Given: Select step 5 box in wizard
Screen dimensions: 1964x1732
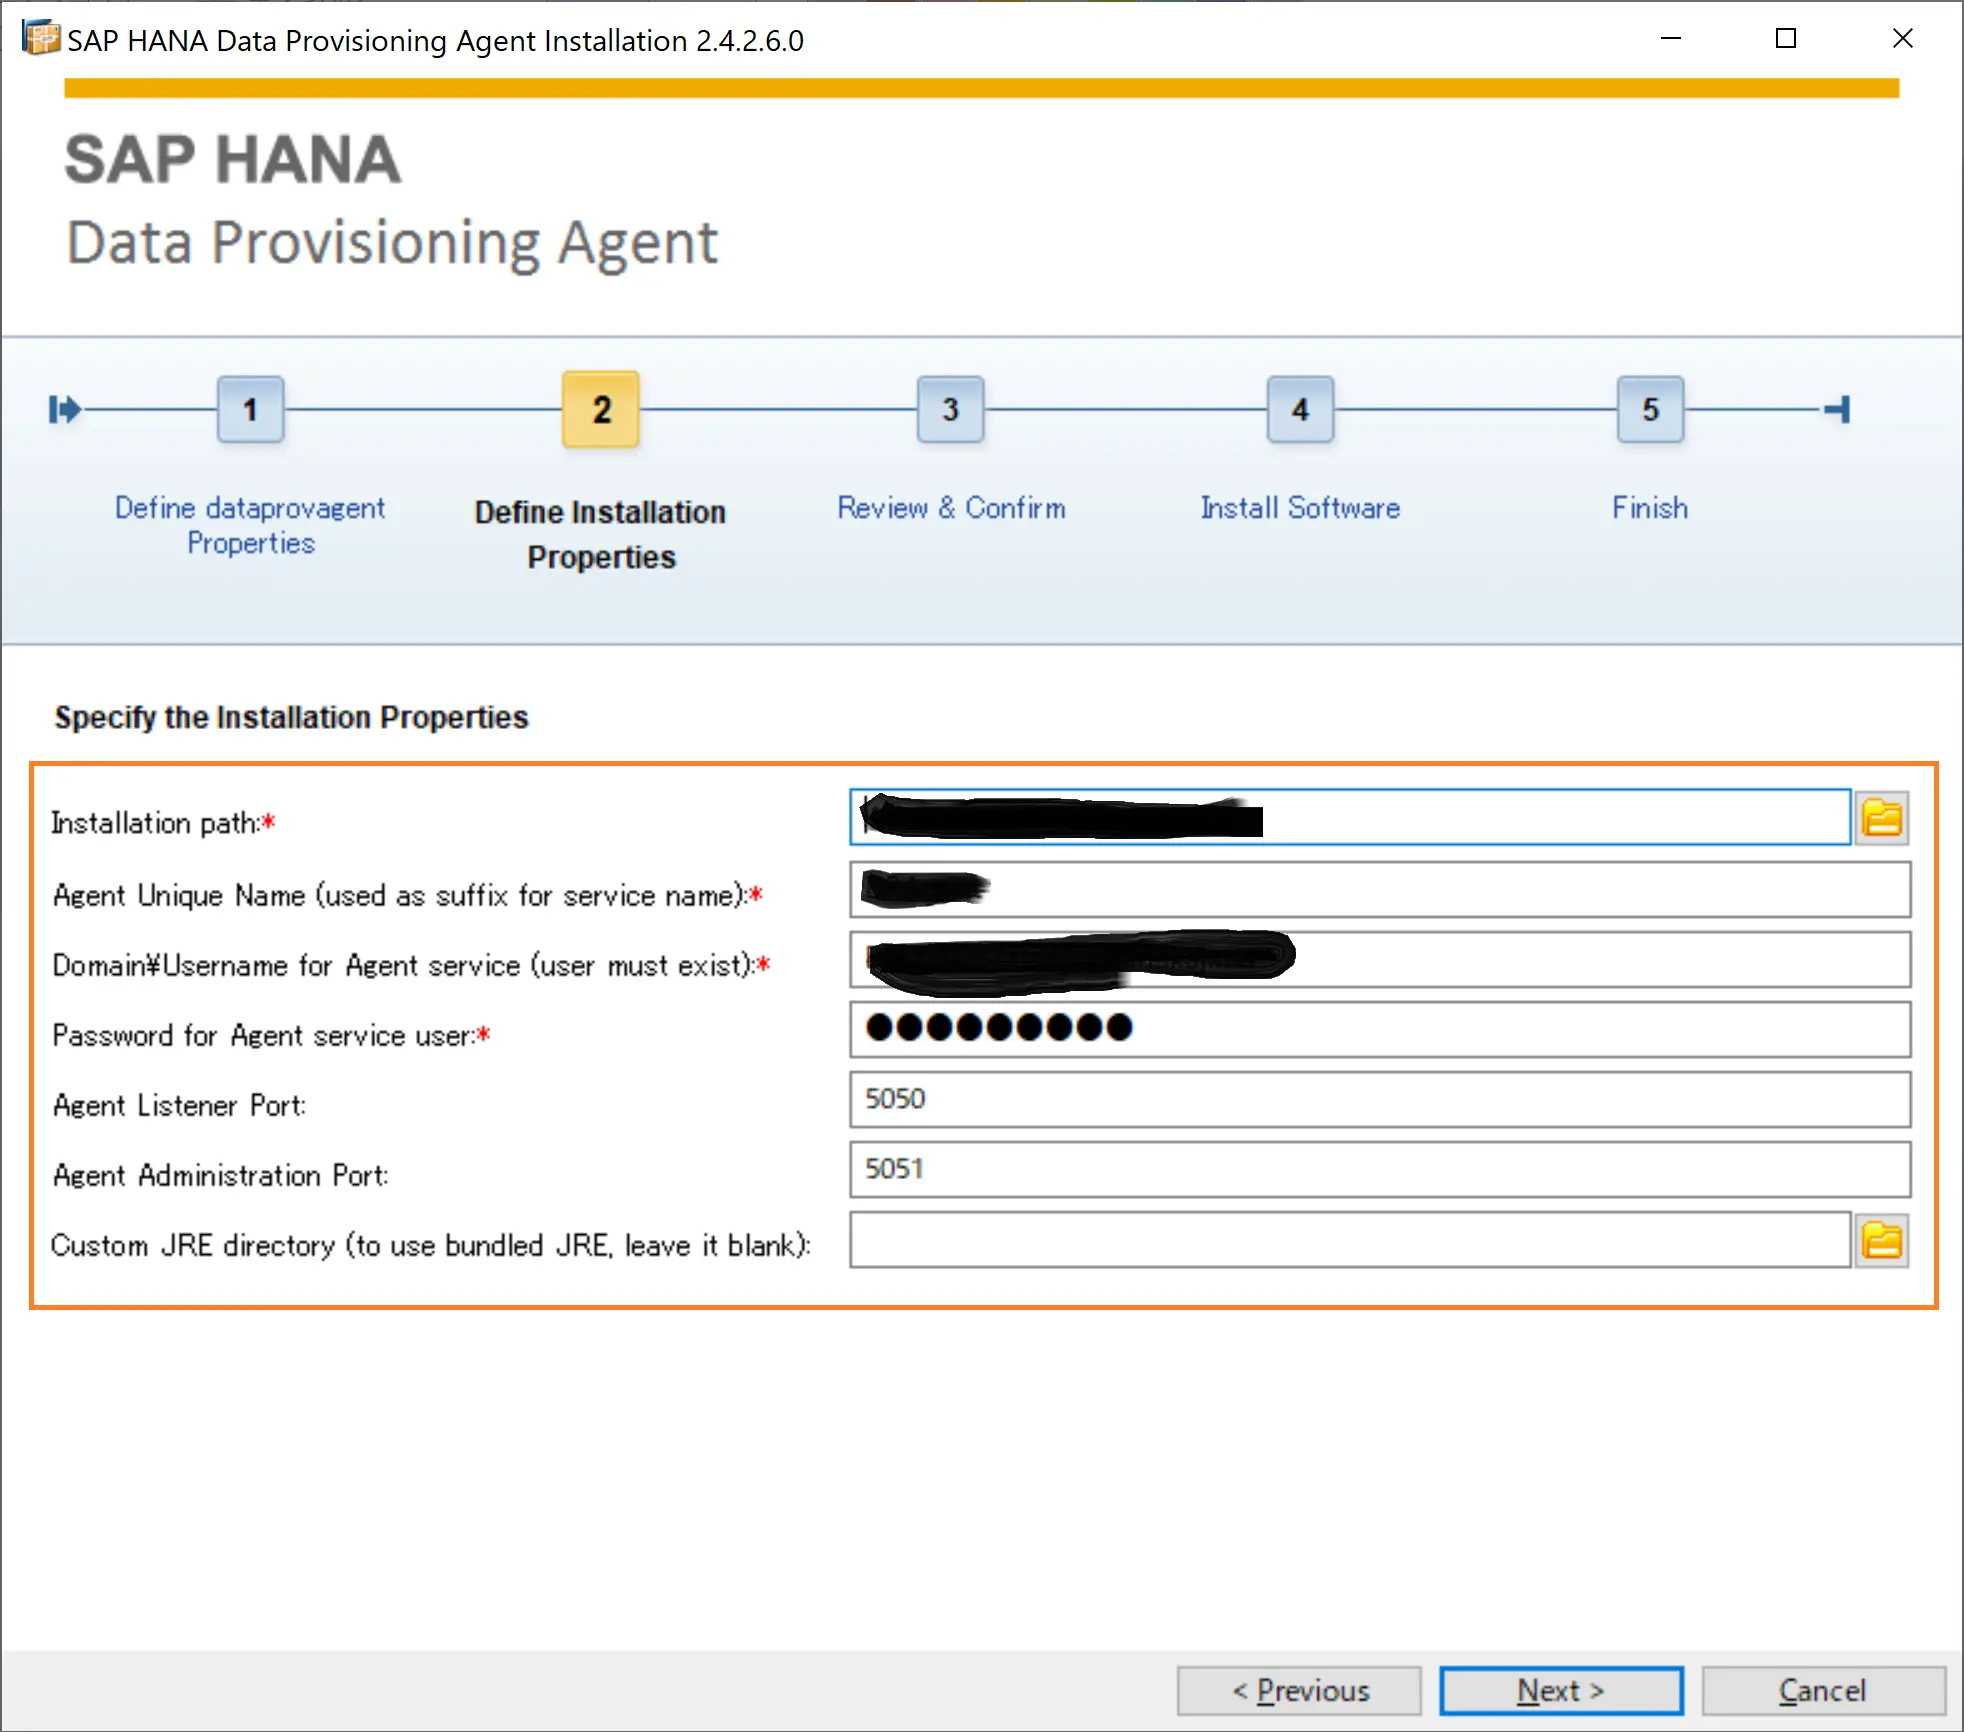Looking at the screenshot, I should [1651, 409].
